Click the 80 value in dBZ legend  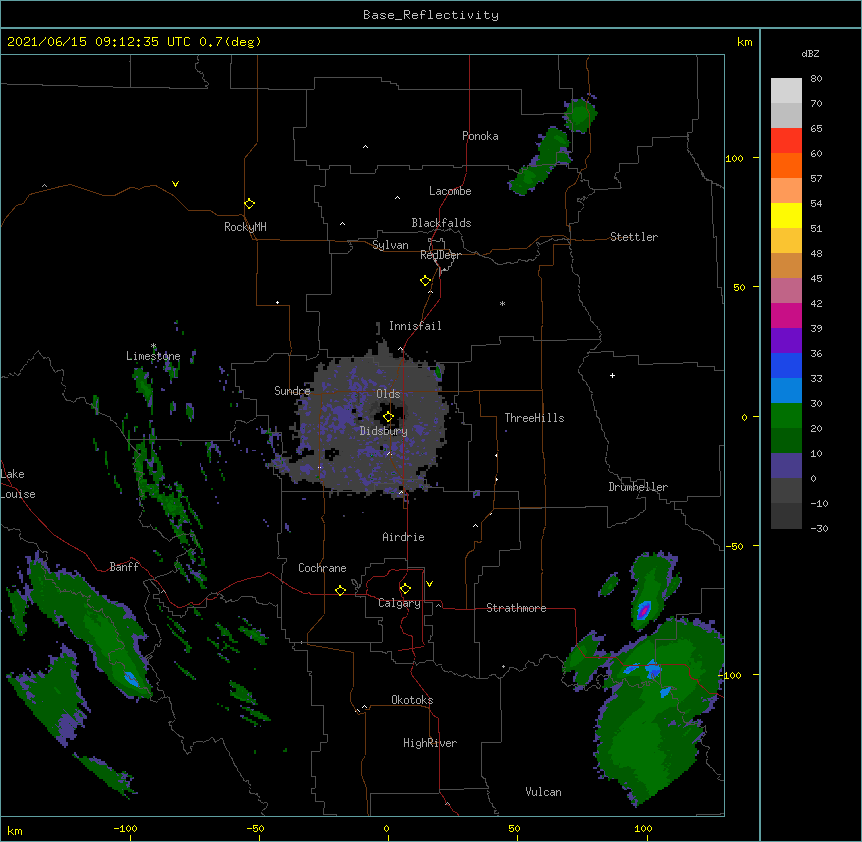(x=816, y=79)
